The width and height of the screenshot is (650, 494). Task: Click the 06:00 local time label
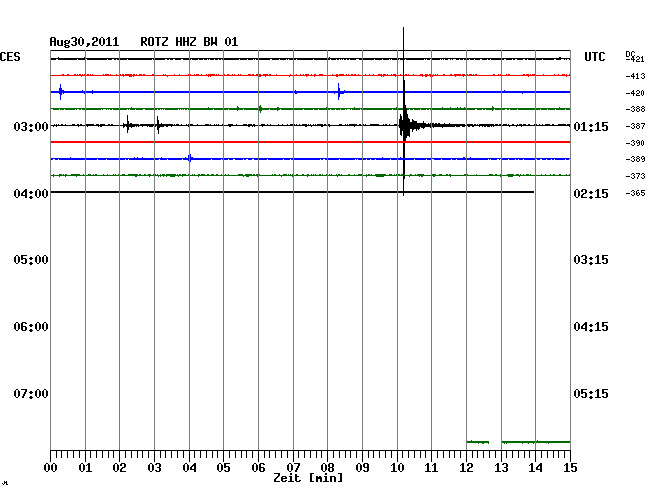(x=31, y=327)
